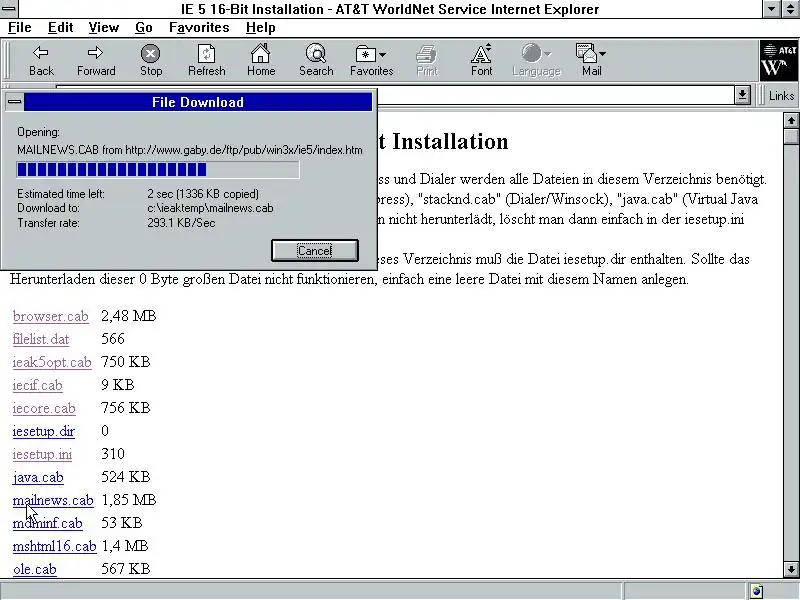Click the 524 KB size of java.cab

click(126, 477)
